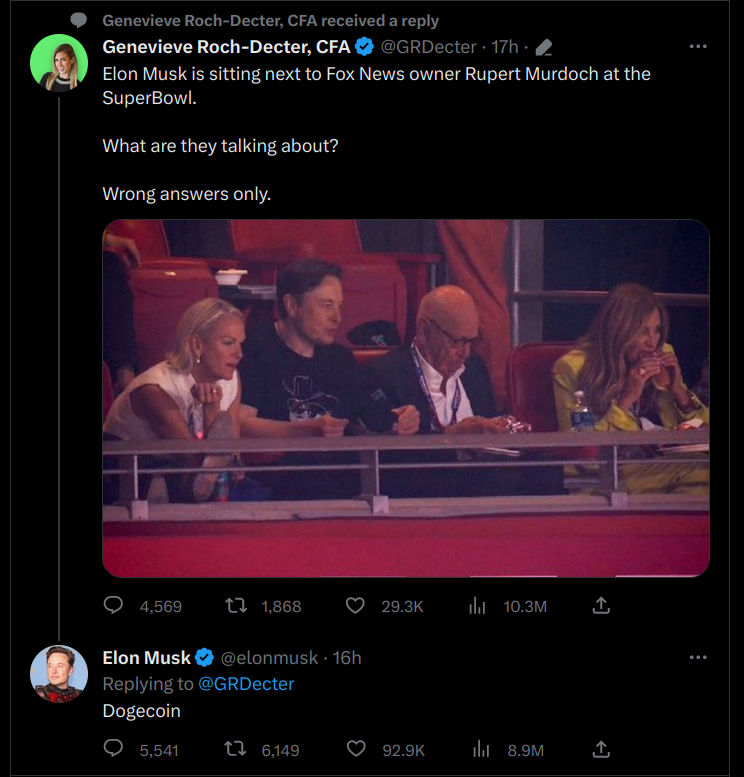This screenshot has width=744, height=777.
Task: Open the Elon Musk display name link
Action: (147, 658)
